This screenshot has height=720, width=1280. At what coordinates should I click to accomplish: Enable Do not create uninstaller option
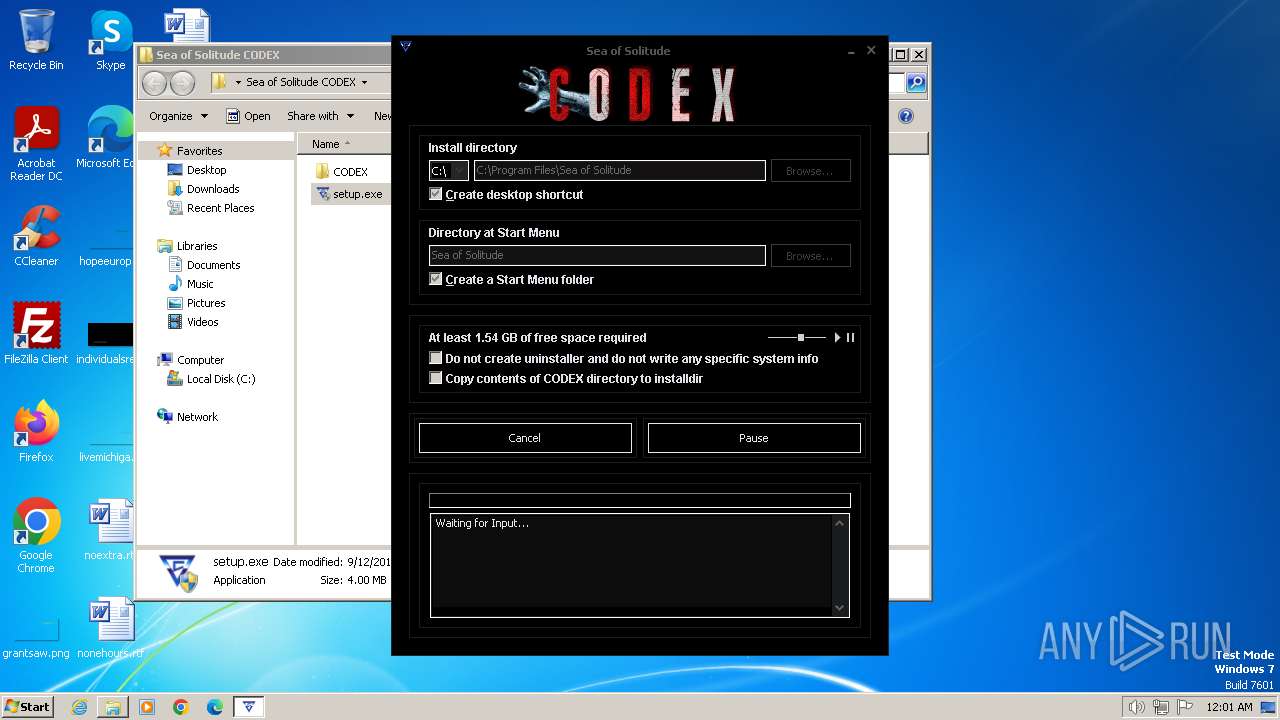436,358
